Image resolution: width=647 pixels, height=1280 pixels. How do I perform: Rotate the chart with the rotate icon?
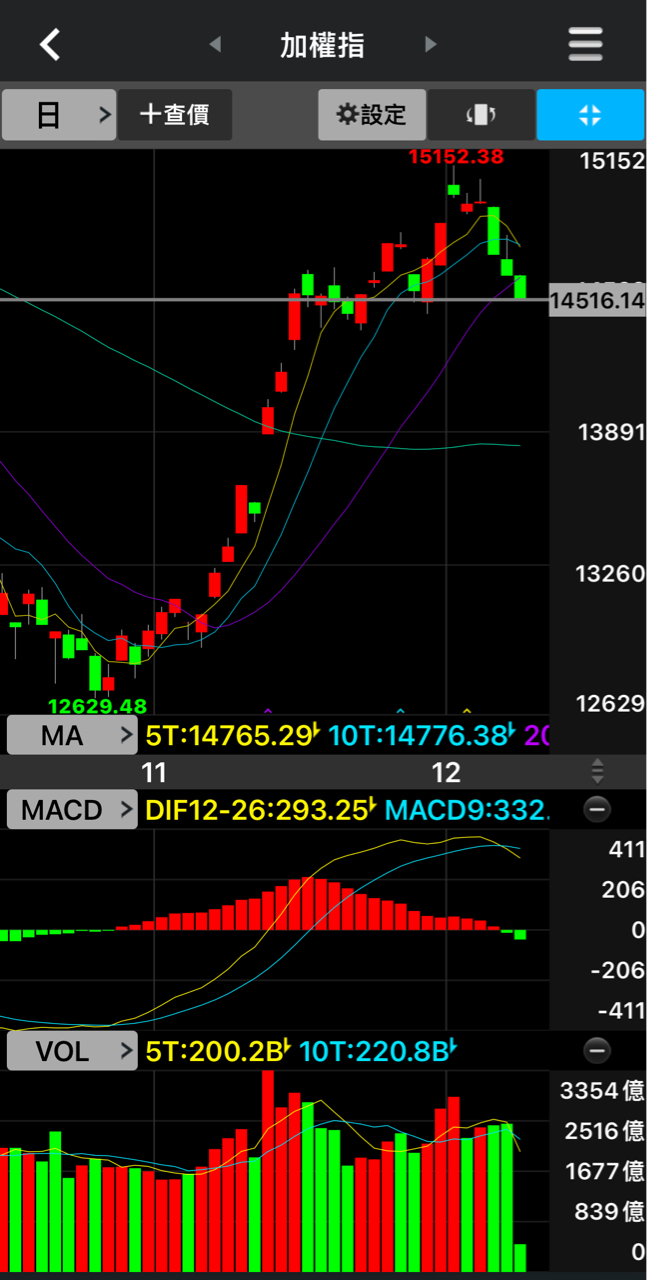(481, 115)
